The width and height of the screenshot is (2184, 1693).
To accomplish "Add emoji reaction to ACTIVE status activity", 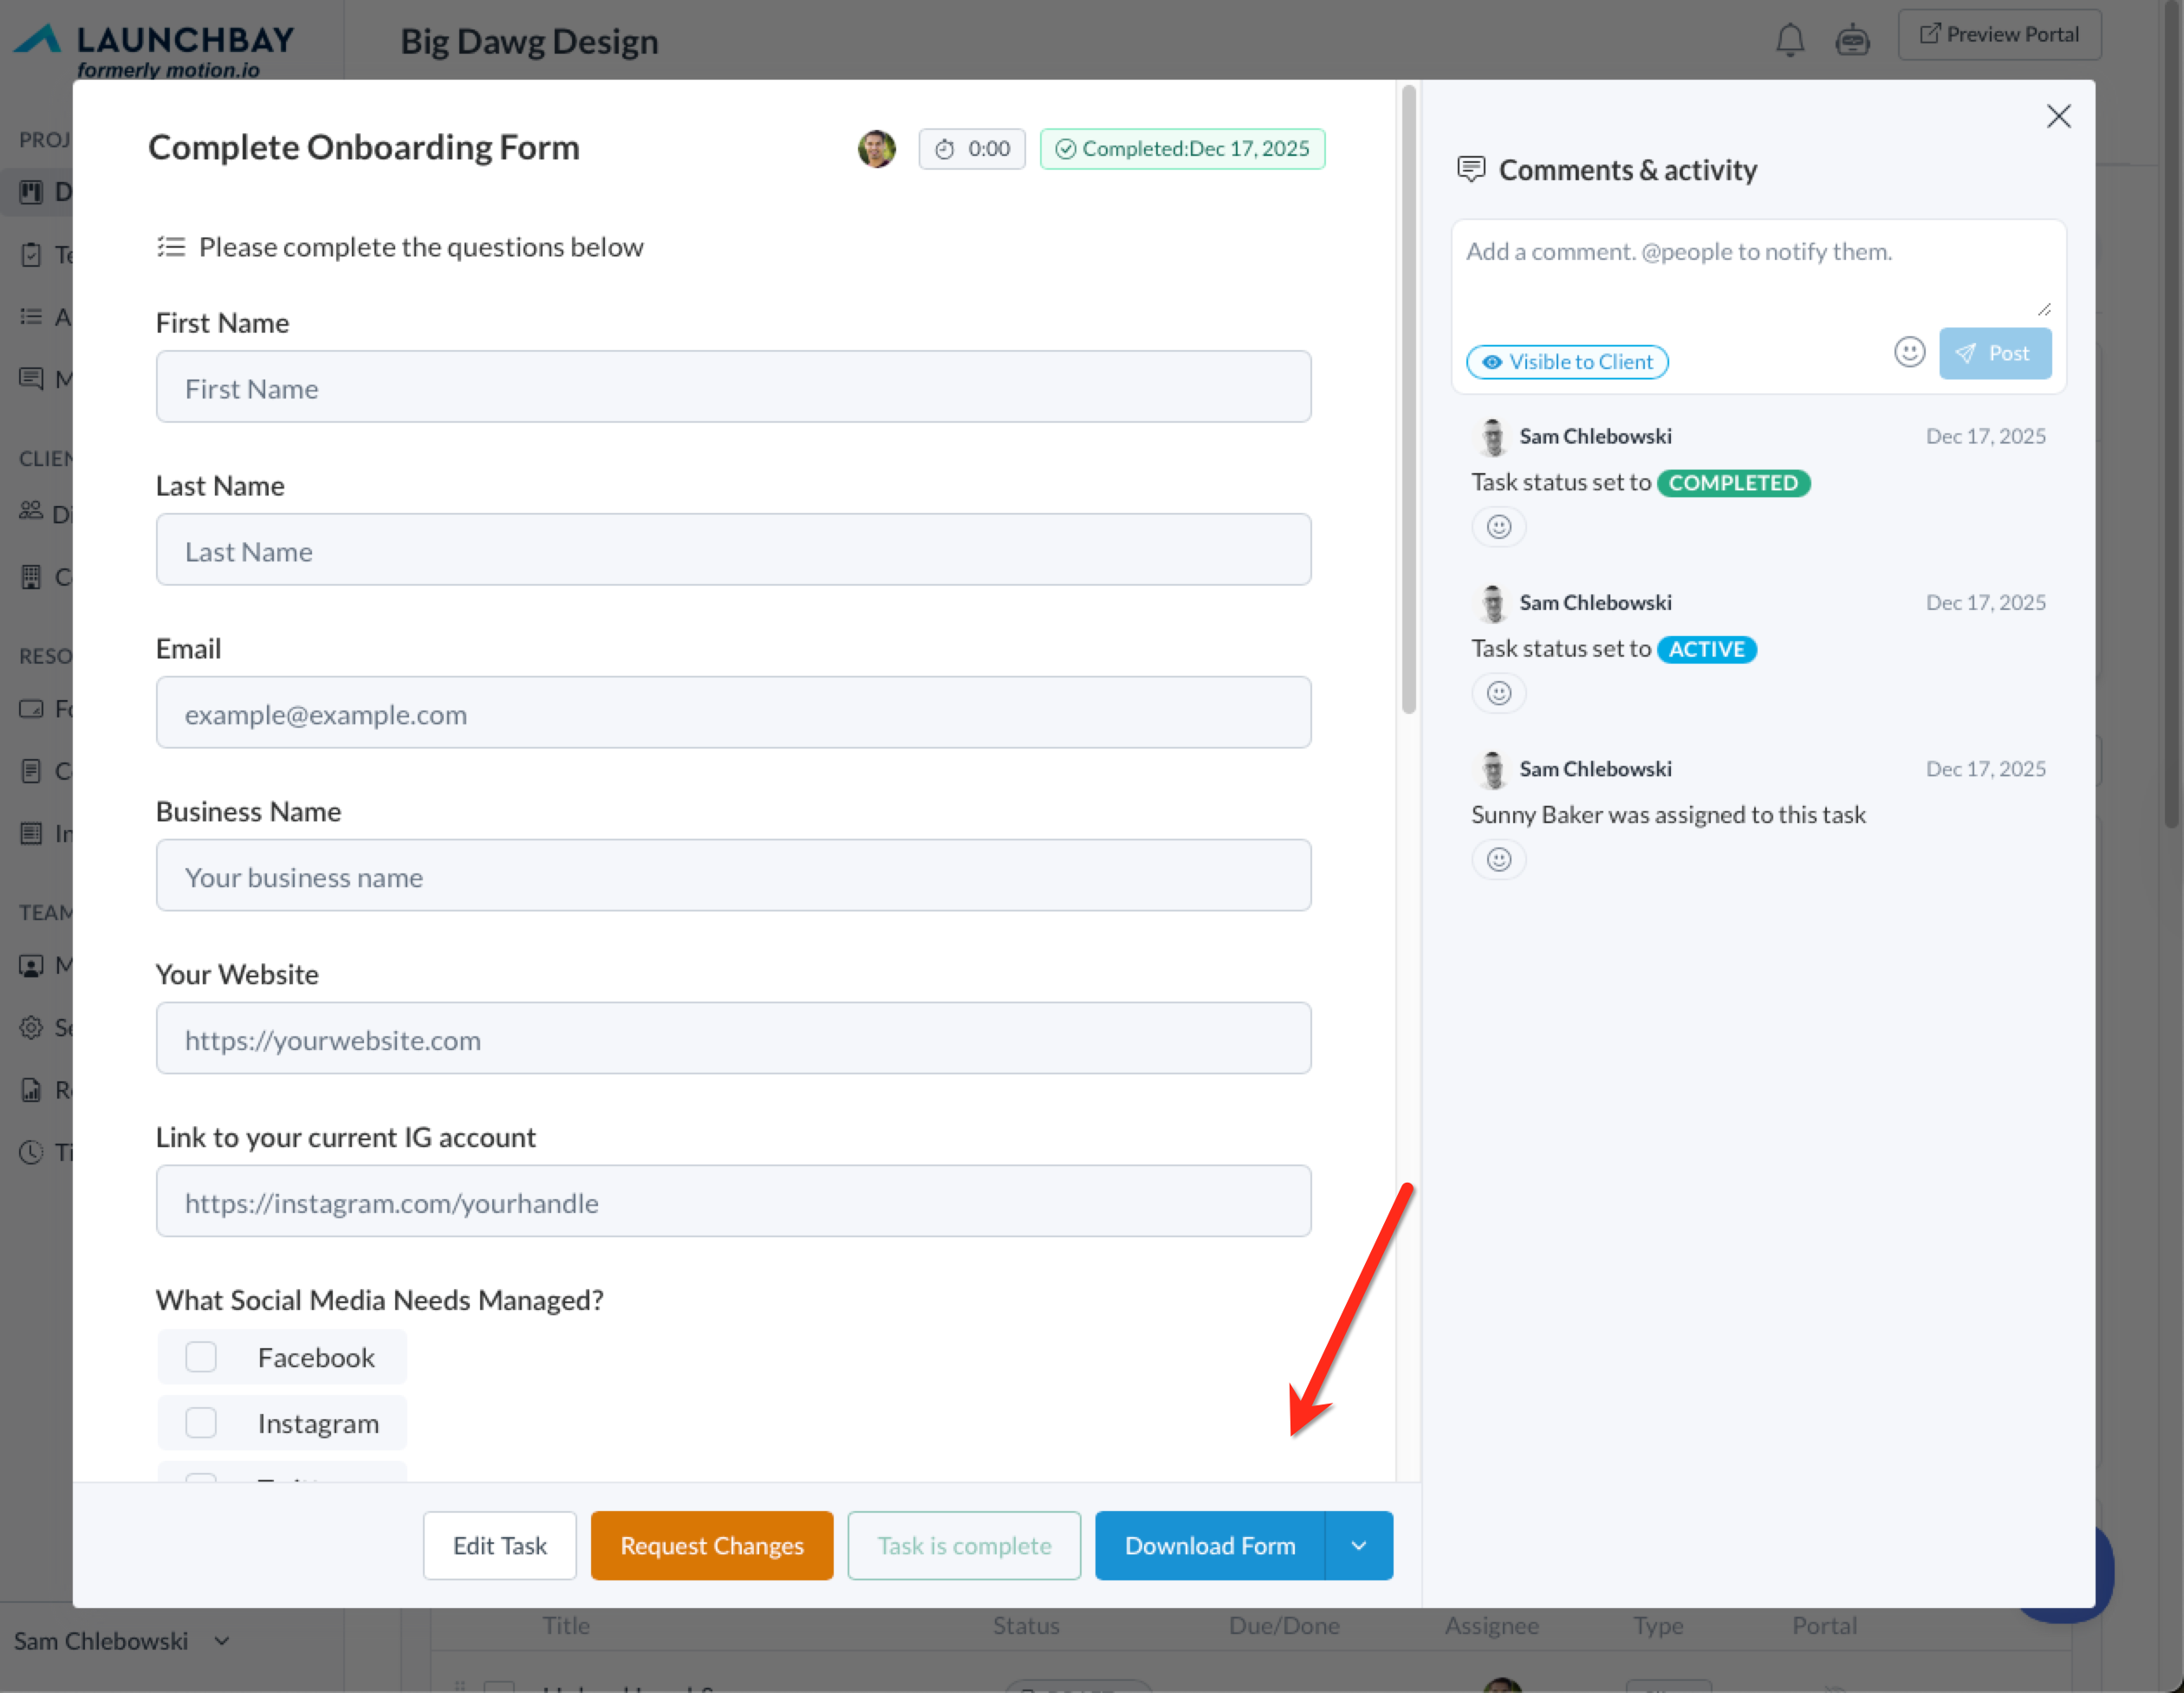I will (x=1498, y=693).
